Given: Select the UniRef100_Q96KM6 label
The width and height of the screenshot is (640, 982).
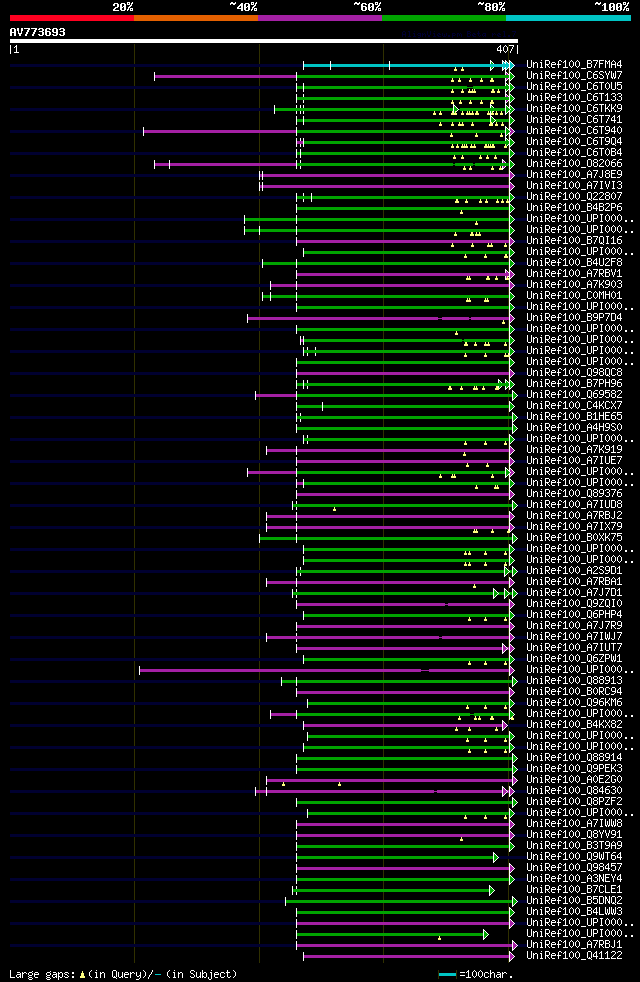Looking at the screenshot, I should (574, 703).
